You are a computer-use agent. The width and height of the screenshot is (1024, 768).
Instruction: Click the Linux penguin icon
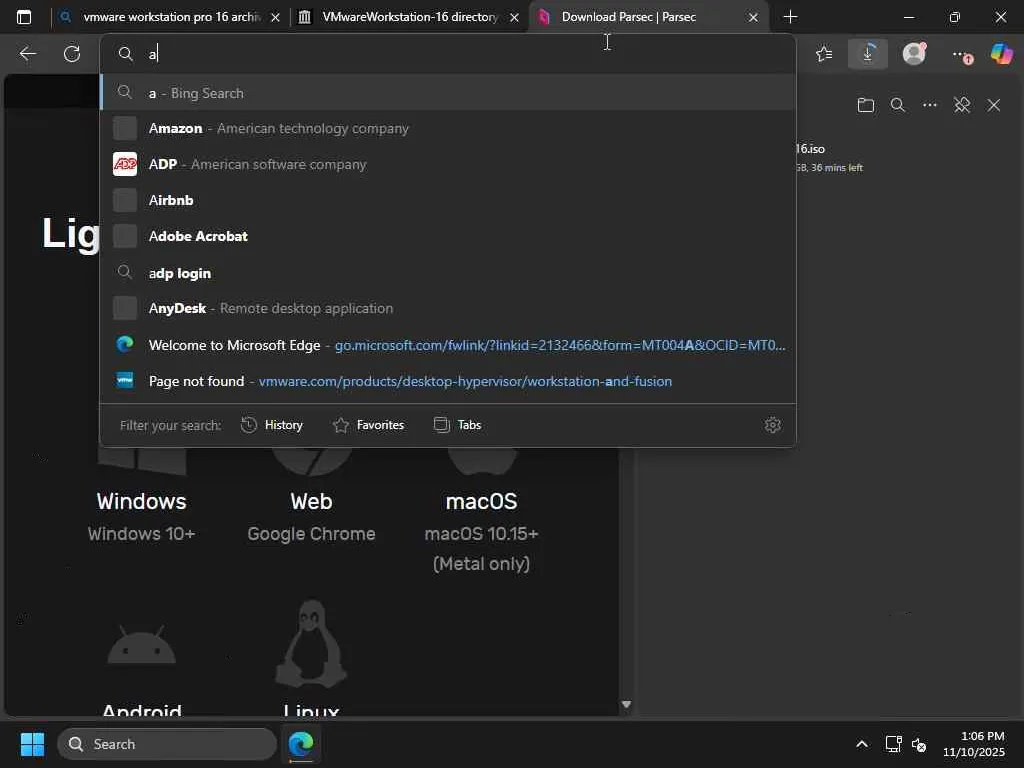coord(312,644)
